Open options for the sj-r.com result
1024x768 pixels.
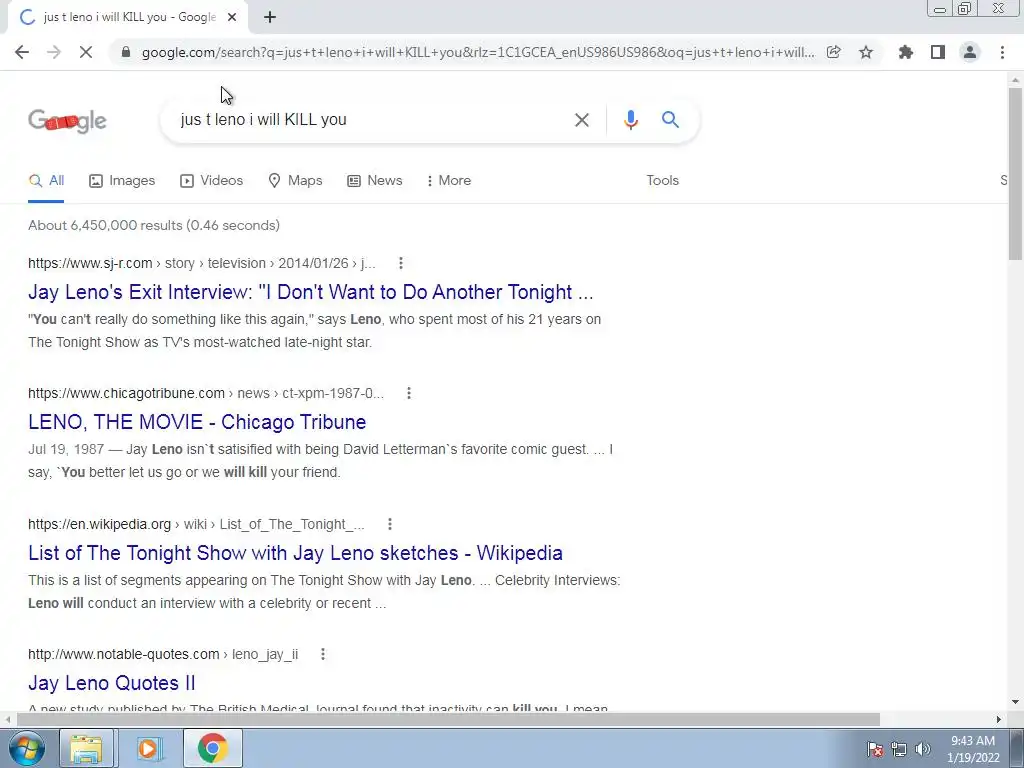pyautogui.click(x=401, y=263)
